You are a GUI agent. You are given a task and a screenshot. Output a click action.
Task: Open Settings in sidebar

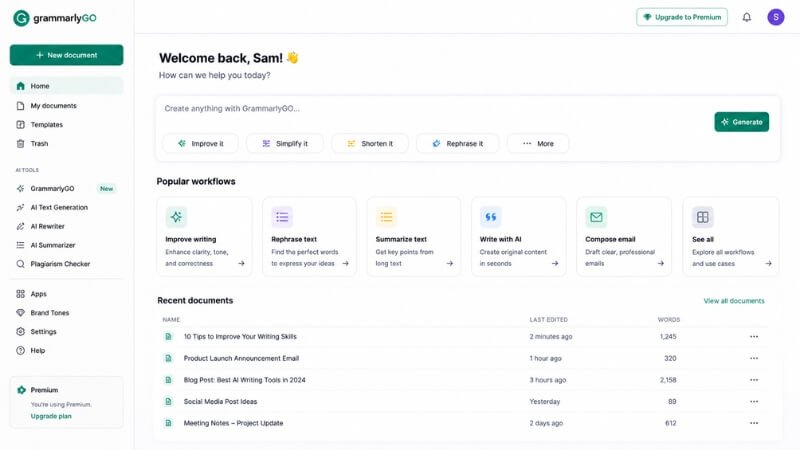coord(66,332)
